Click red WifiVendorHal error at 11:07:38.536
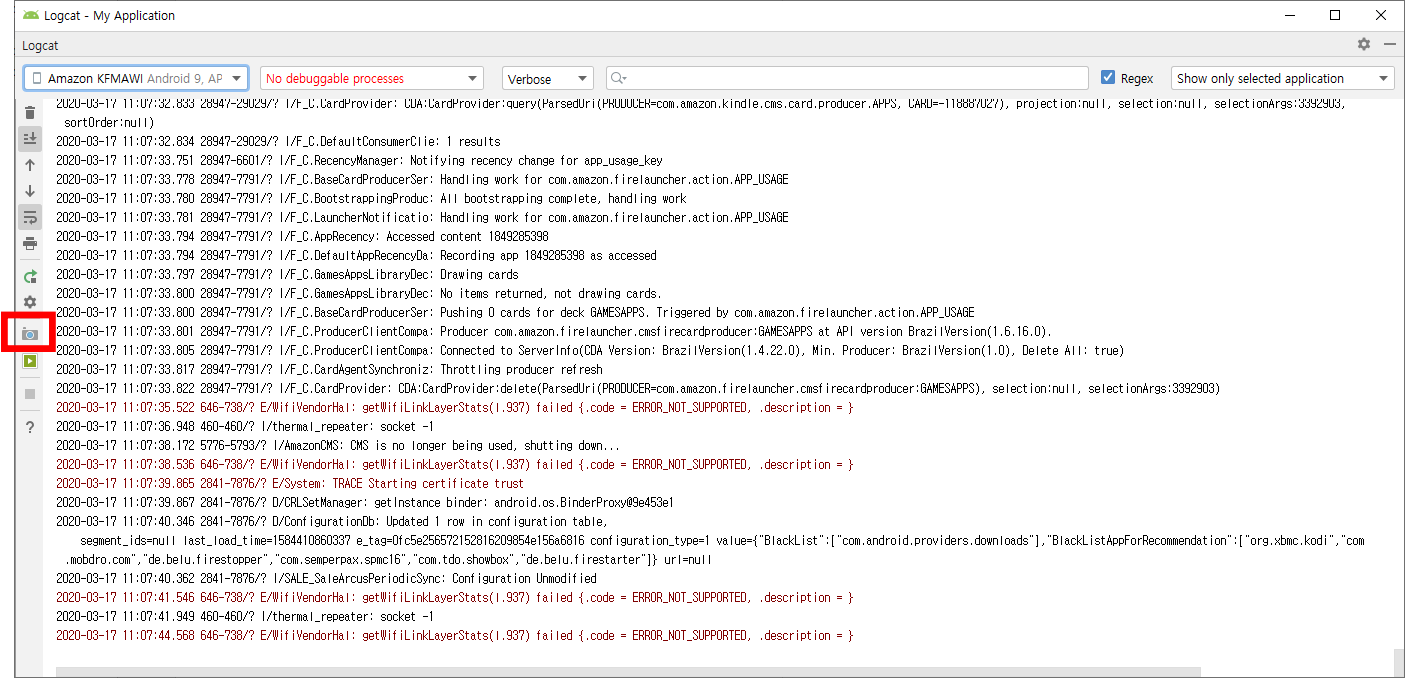Image resolution: width=1405 pixels, height=678 pixels. coord(454,464)
